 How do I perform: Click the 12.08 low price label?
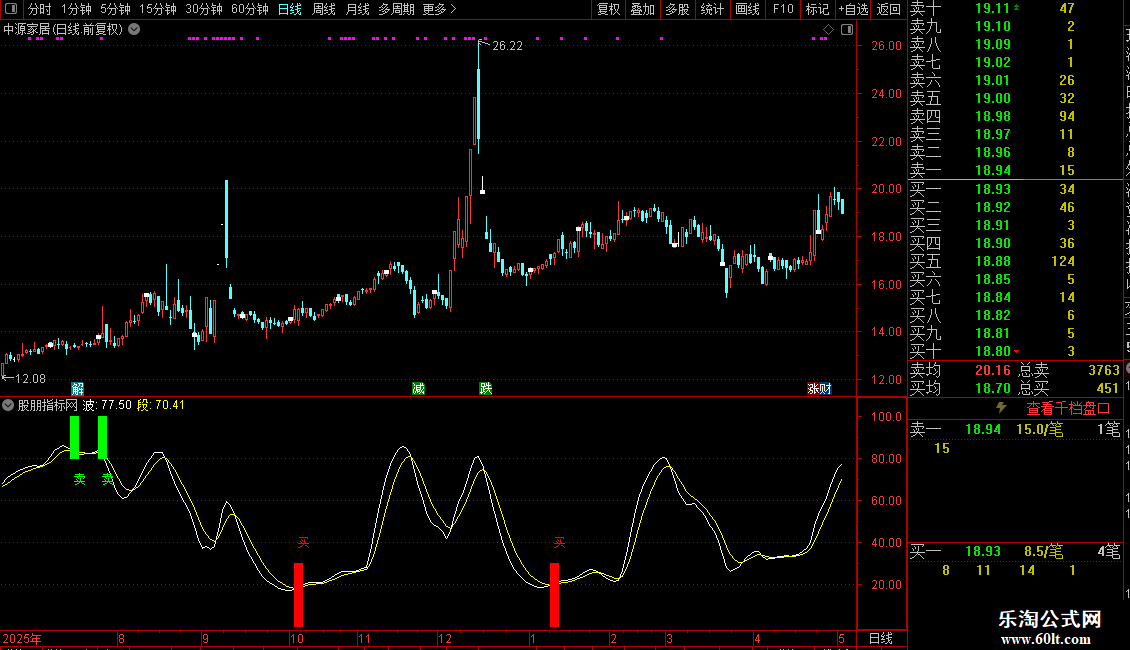(x=30, y=378)
